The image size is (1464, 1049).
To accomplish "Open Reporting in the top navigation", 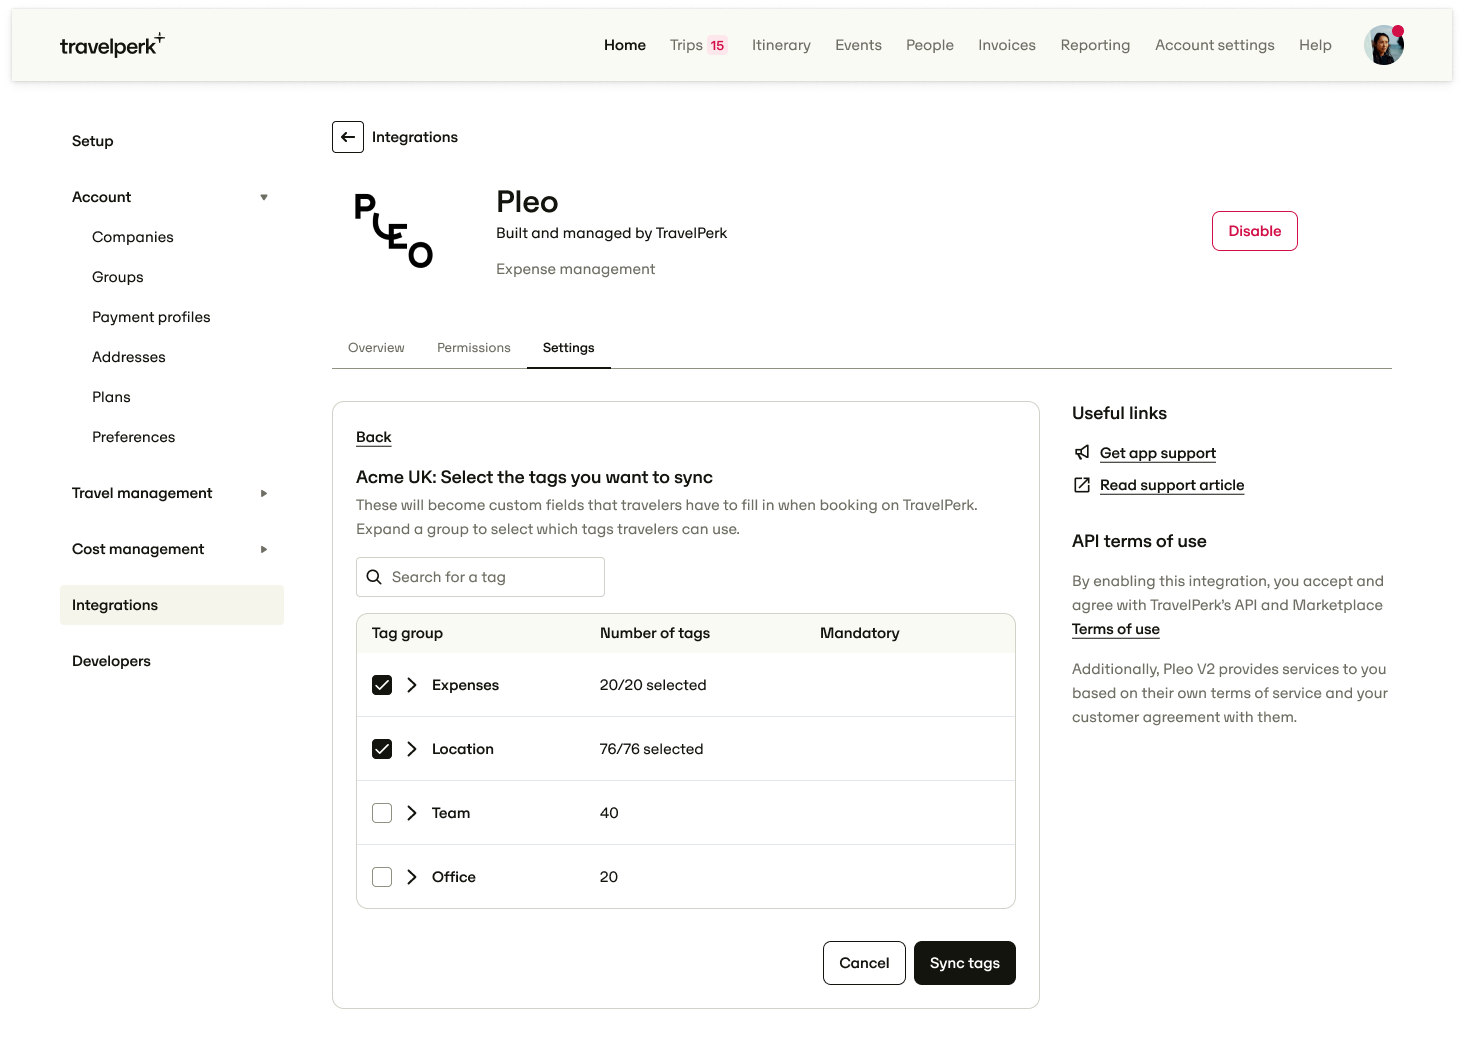I will [1095, 45].
